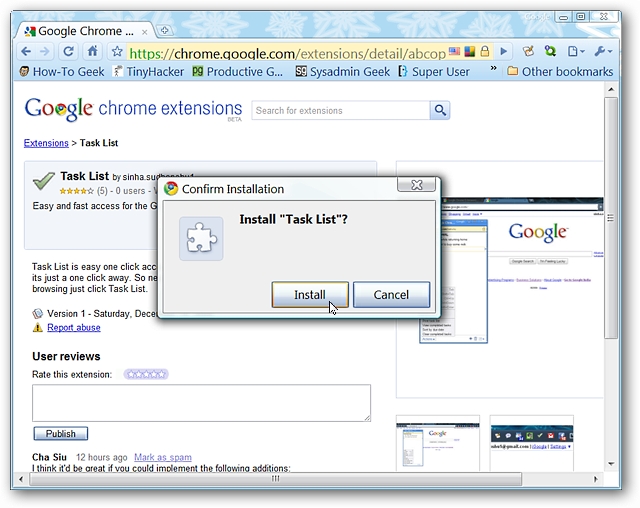
Task: Go to the Home page
Action: coord(93,51)
